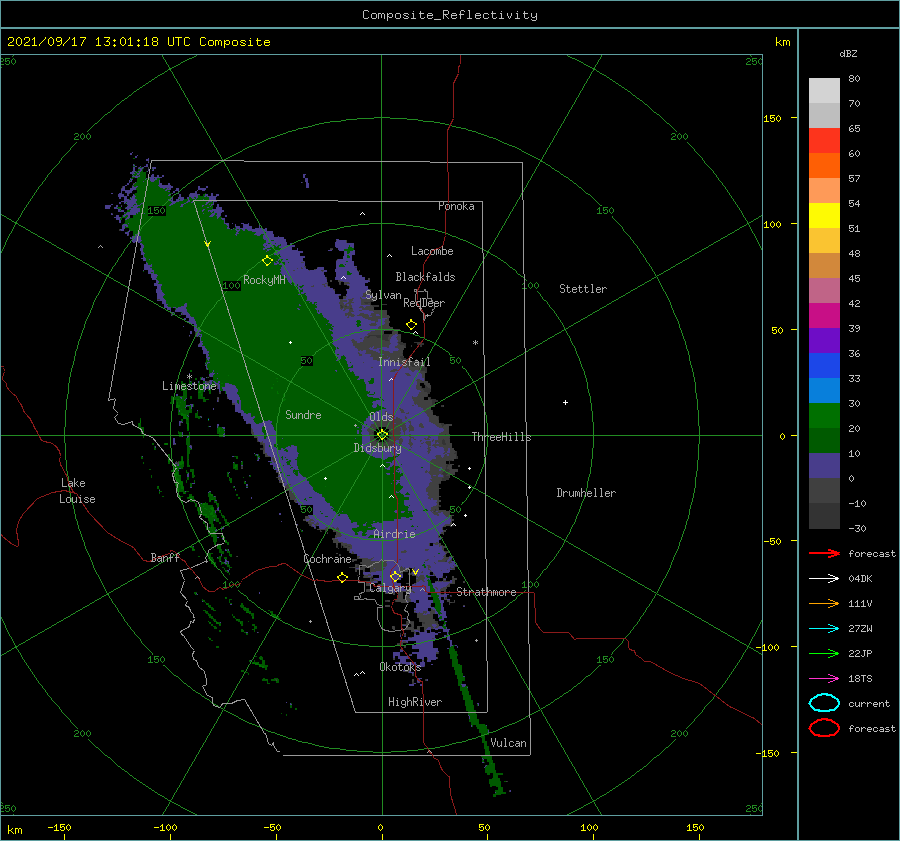This screenshot has width=900, height=841.
Task: Click the Drumheller city label
Action: (586, 493)
